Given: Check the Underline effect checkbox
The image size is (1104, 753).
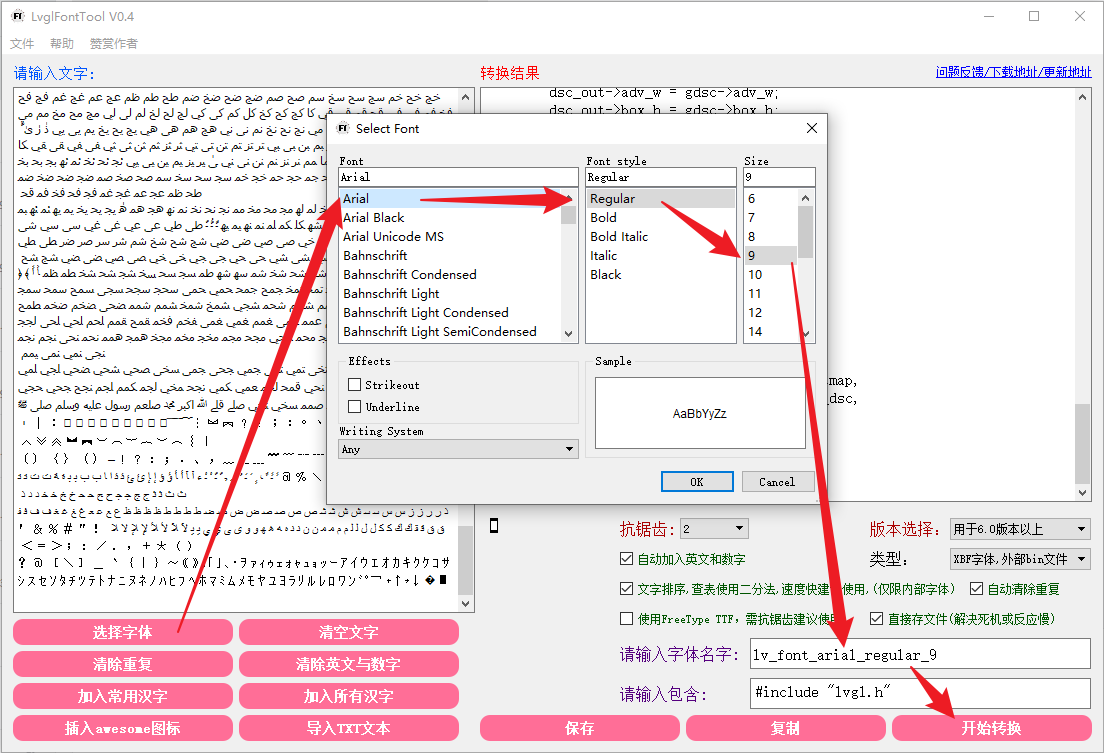Looking at the screenshot, I should point(355,406).
